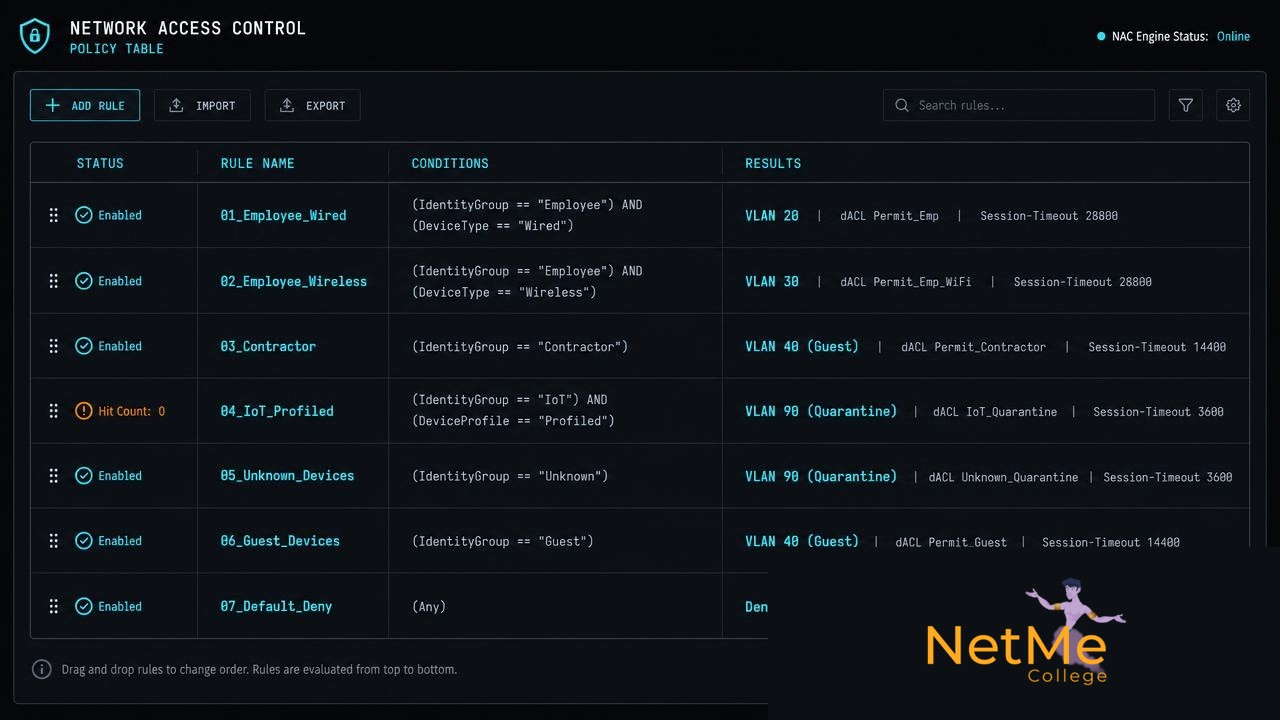This screenshot has height=720, width=1280.
Task: Toggle the Enabled status for 02_Employee_Wireless
Action: (x=109, y=281)
